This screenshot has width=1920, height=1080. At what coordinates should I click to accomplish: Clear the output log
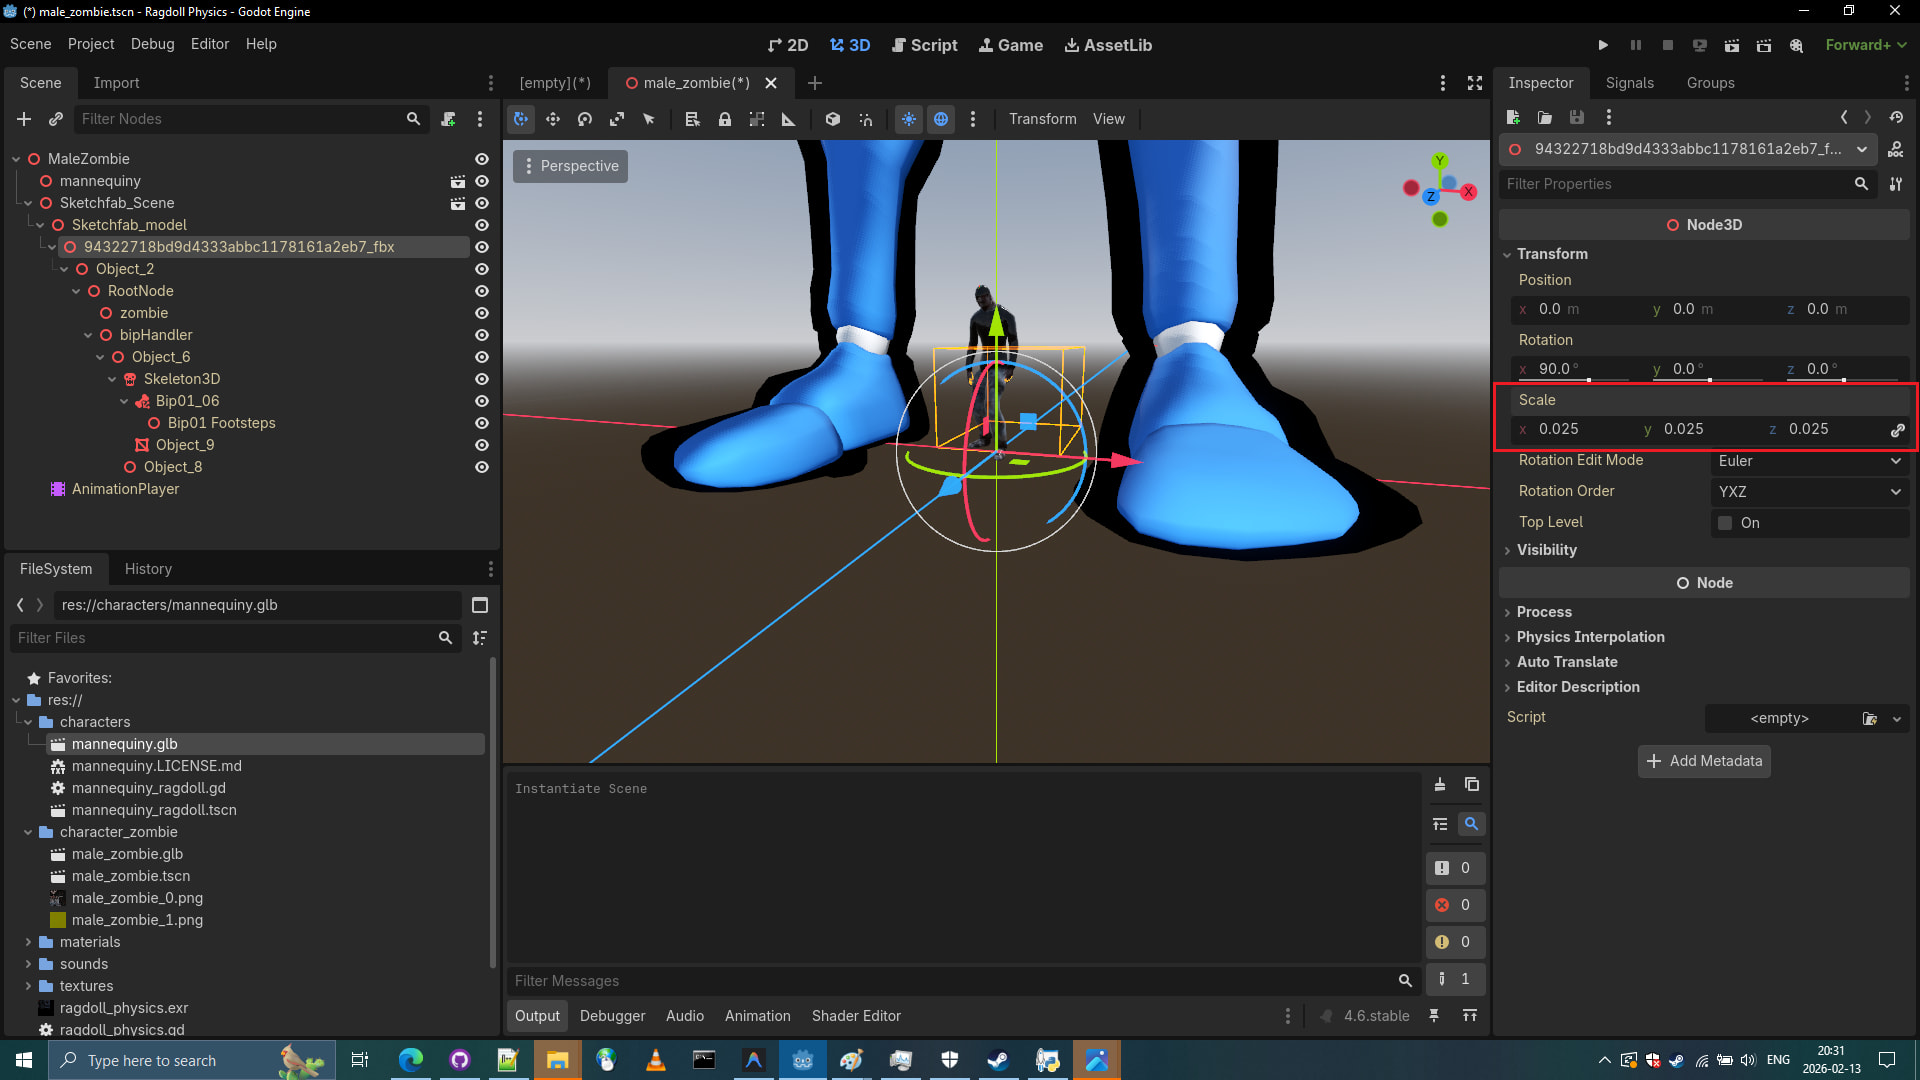click(1440, 785)
